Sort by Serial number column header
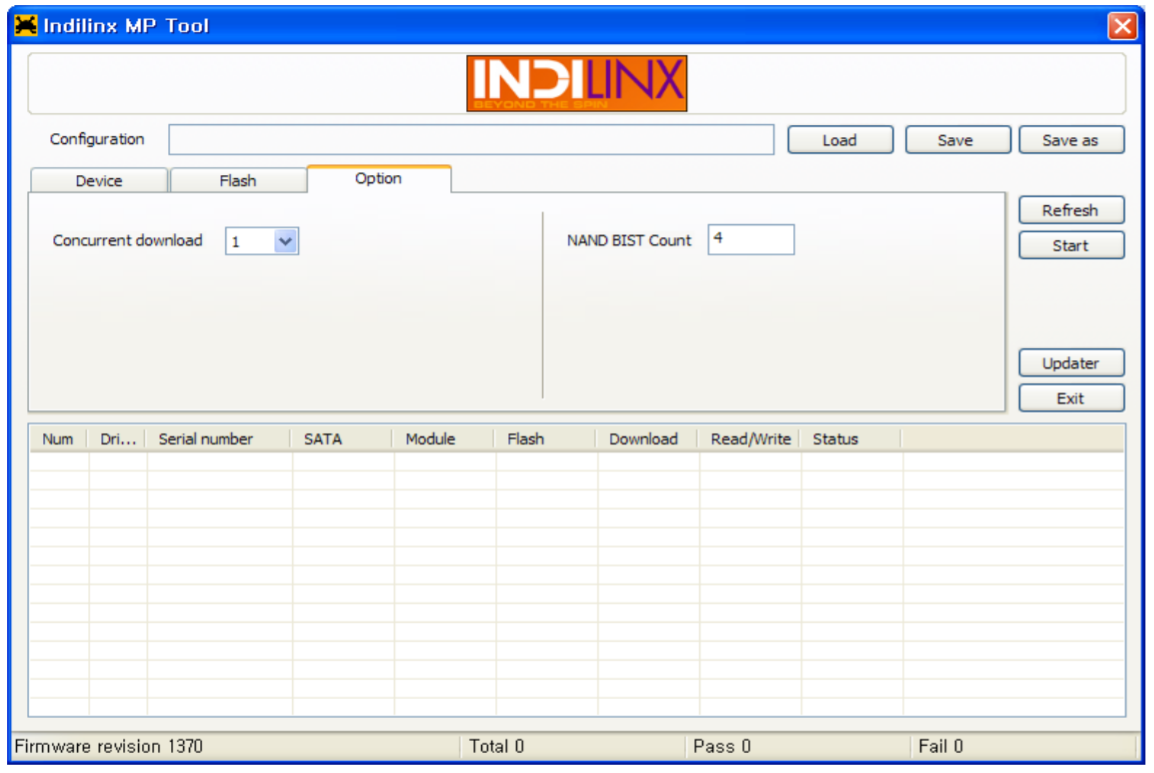 tap(219, 440)
